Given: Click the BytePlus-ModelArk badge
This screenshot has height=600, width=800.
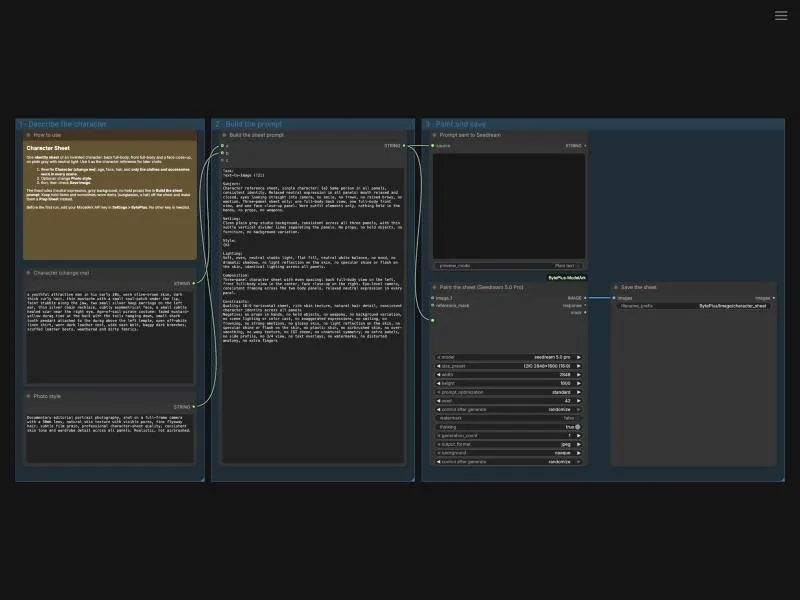Looking at the screenshot, I should (567, 278).
